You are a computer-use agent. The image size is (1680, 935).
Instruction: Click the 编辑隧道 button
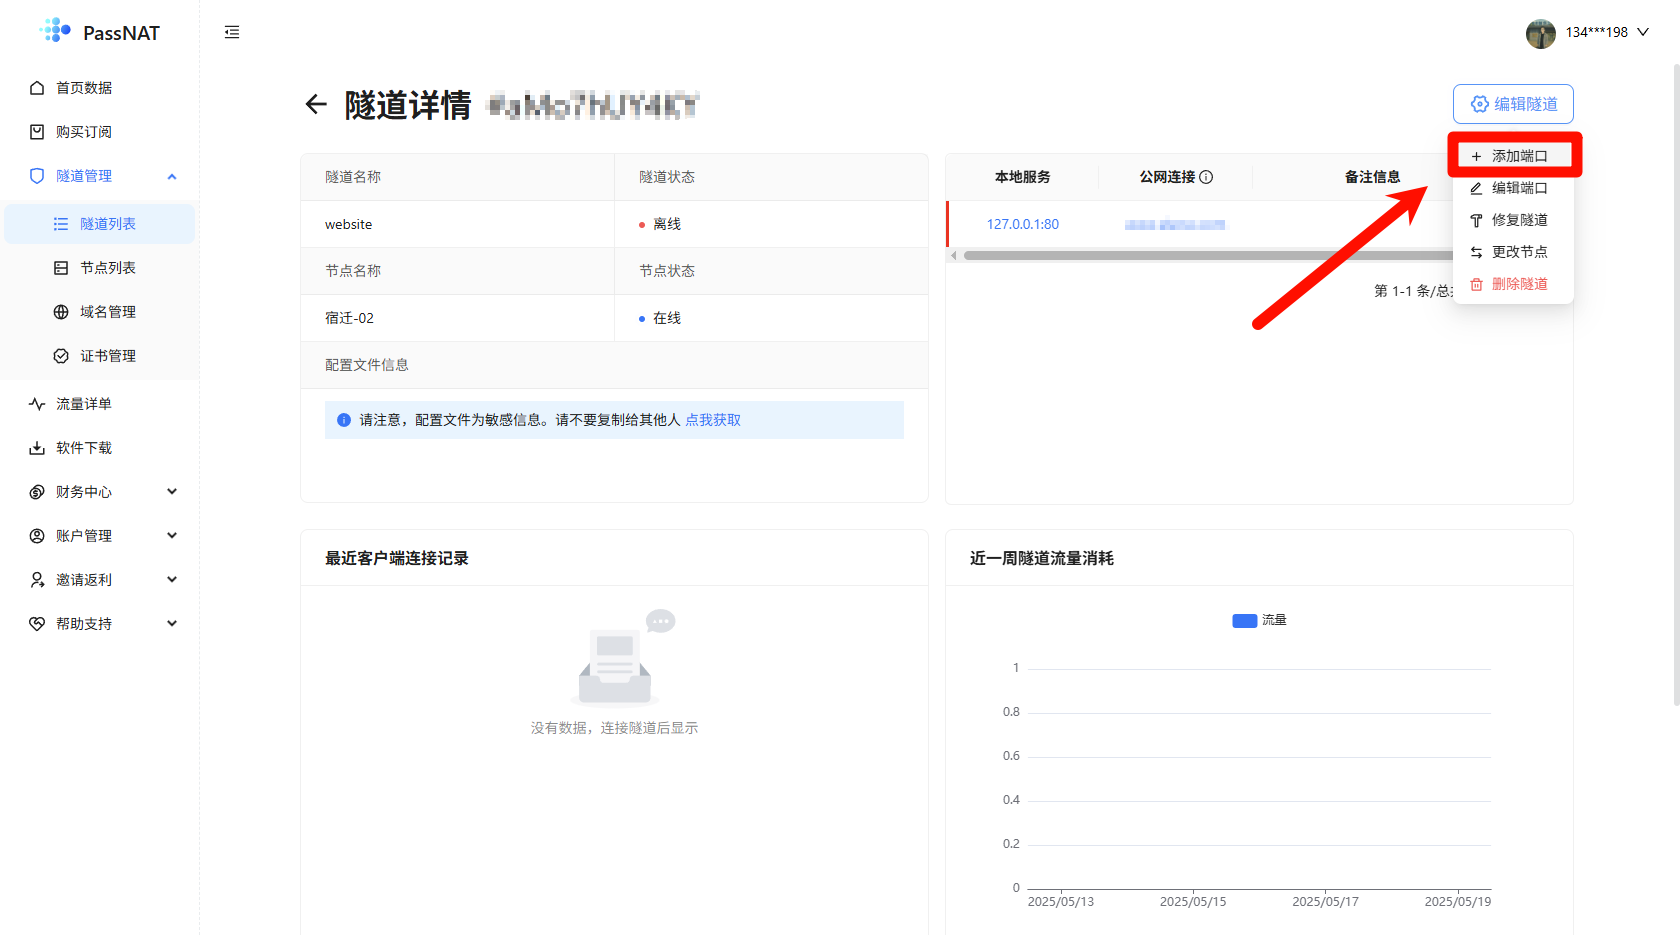(x=1513, y=104)
